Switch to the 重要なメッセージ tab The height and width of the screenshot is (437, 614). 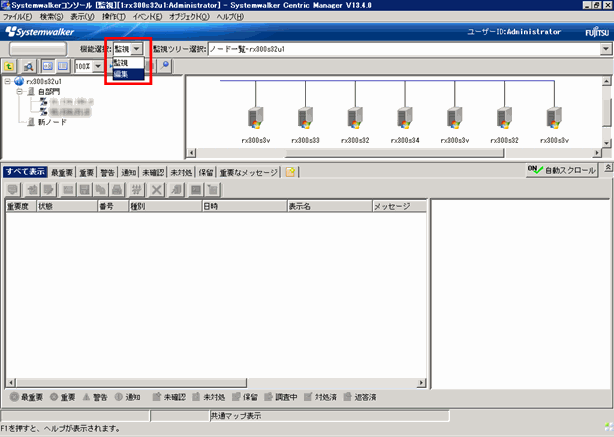(248, 172)
